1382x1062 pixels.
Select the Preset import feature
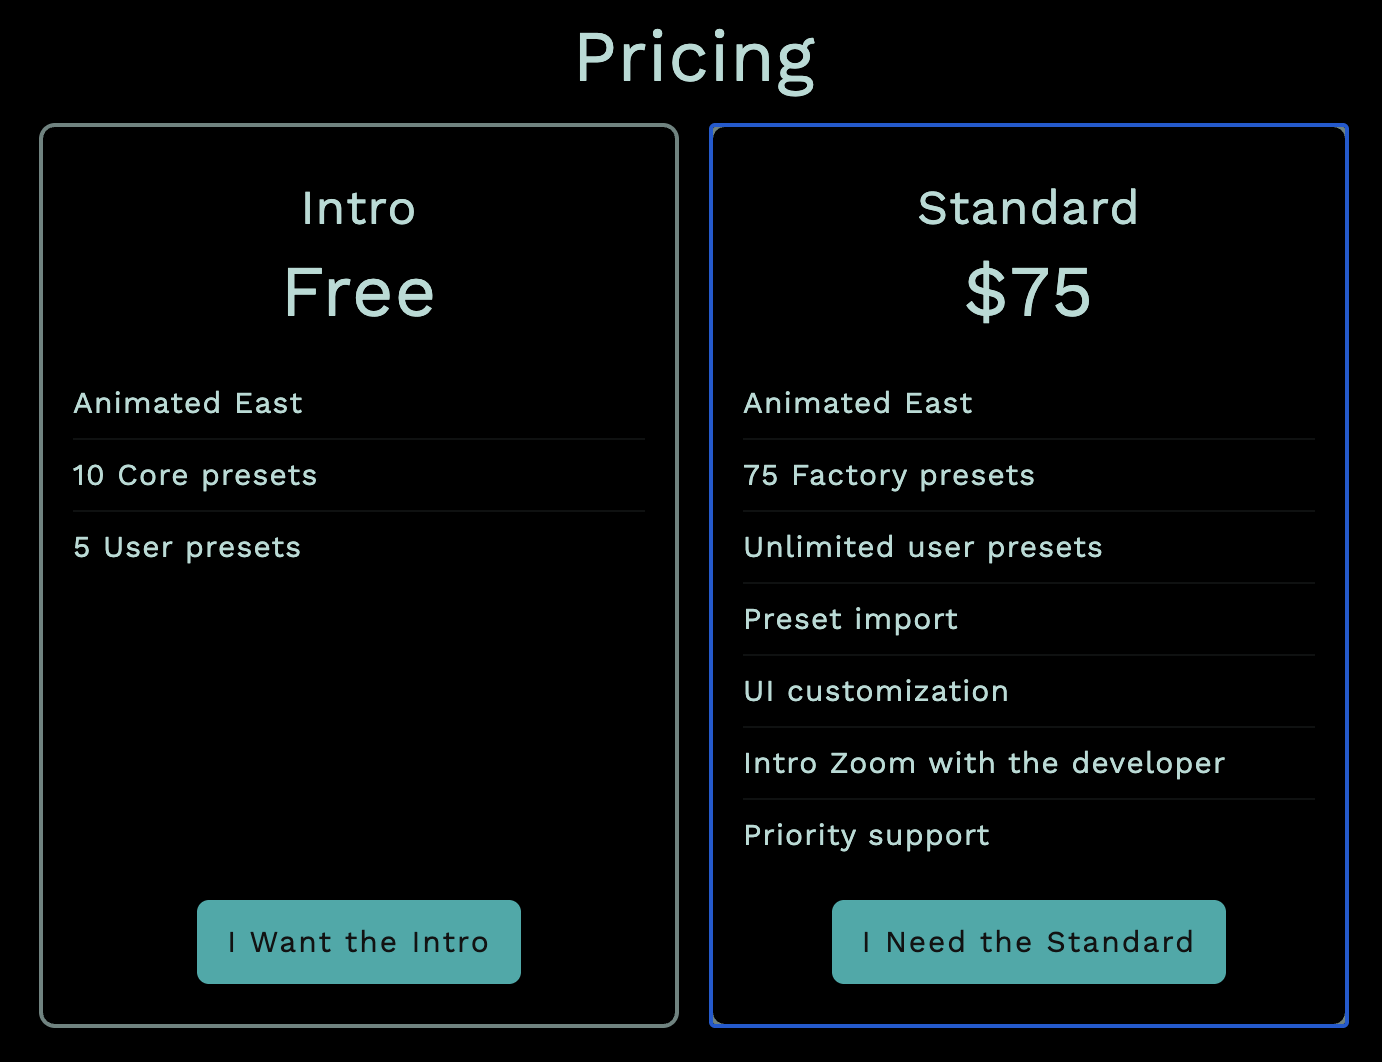pos(851,619)
